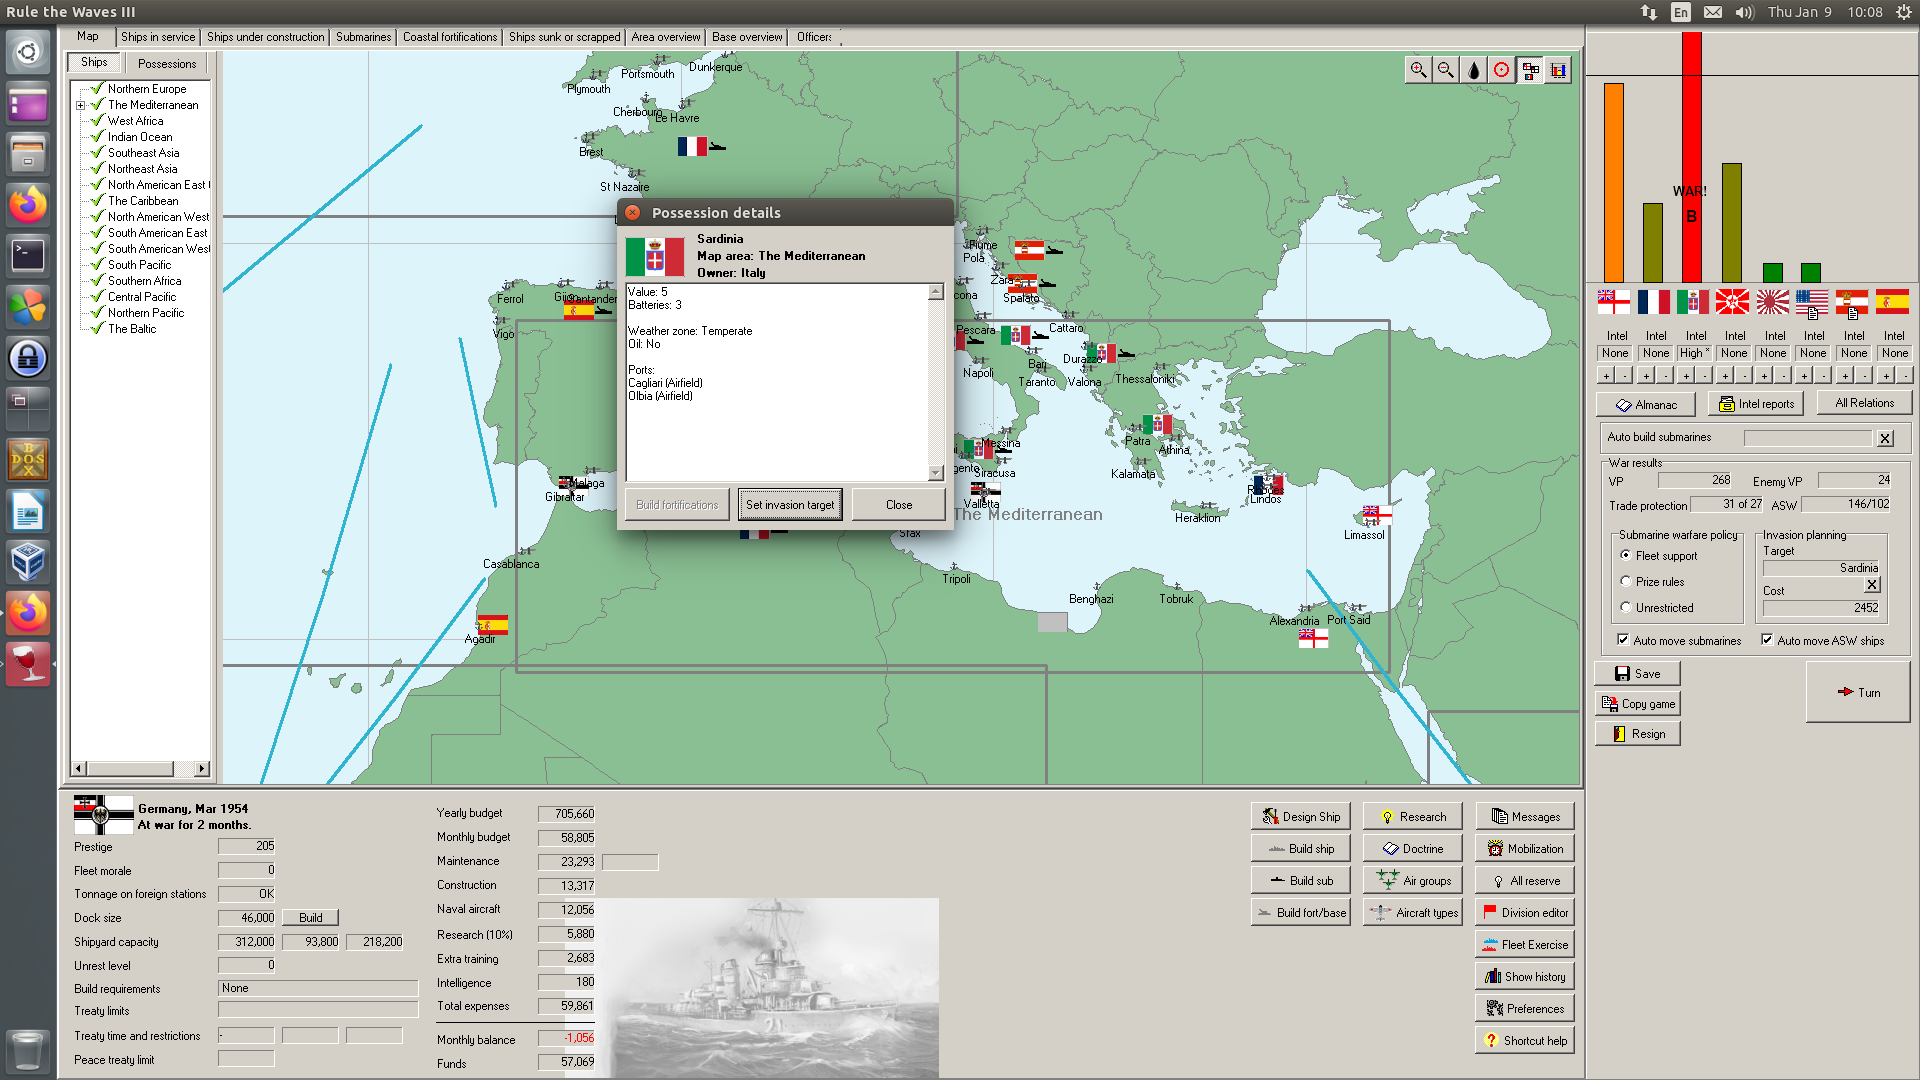This screenshot has height=1080, width=1920.
Task: Click the Japanese rising sun flag
Action: pyautogui.click(x=1773, y=301)
